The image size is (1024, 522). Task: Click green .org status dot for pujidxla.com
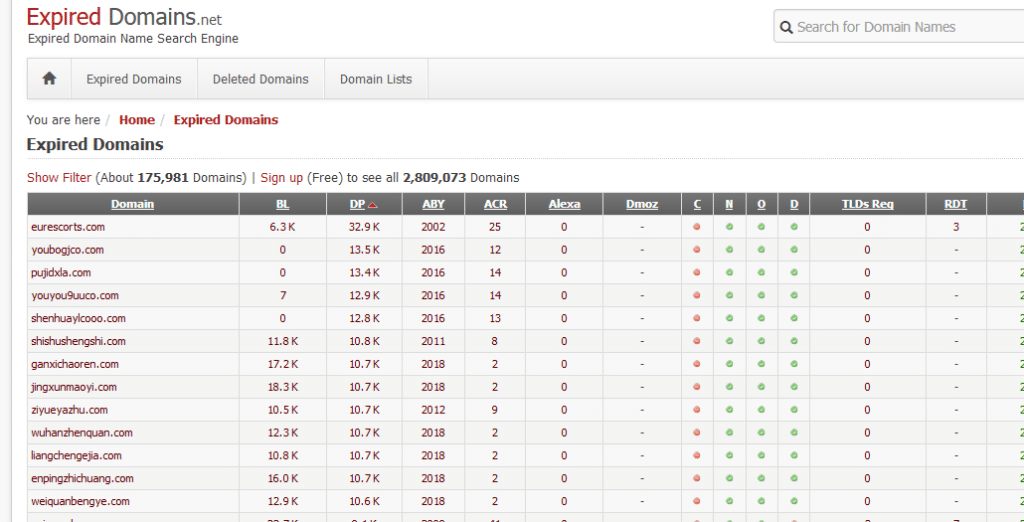coord(761,273)
